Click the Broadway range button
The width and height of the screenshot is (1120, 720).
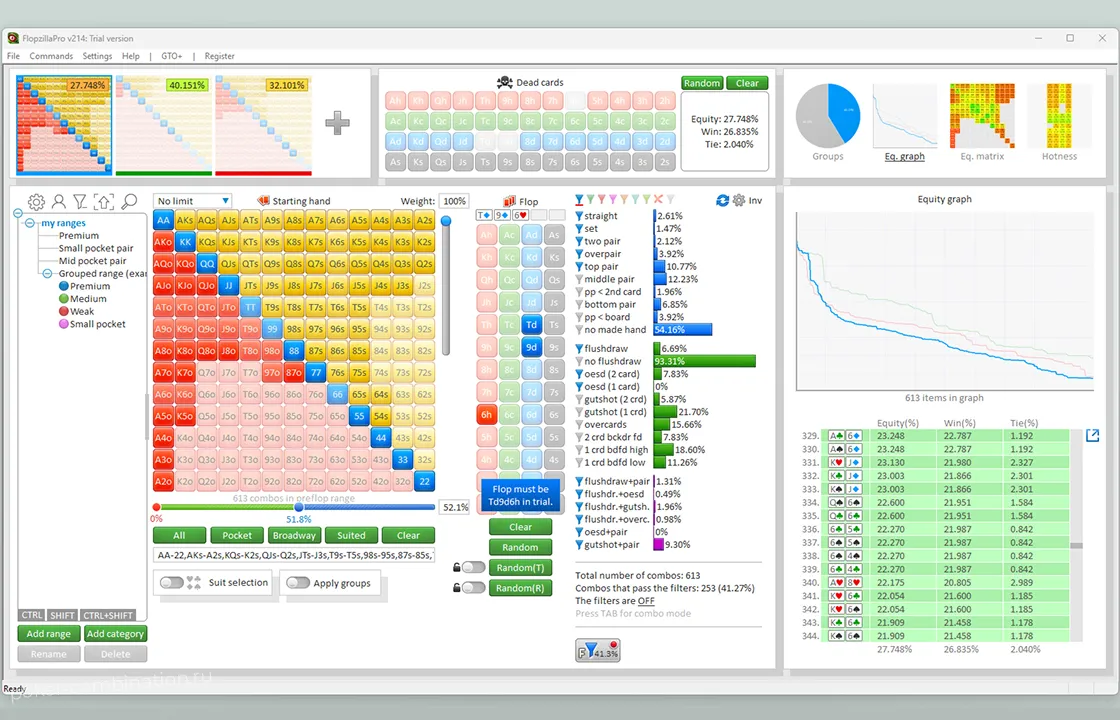(294, 535)
